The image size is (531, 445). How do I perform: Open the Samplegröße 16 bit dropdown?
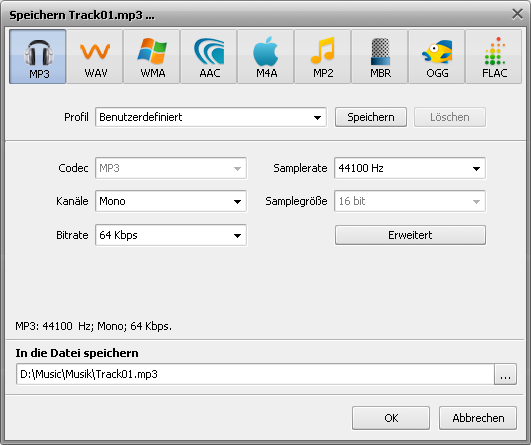click(410, 201)
